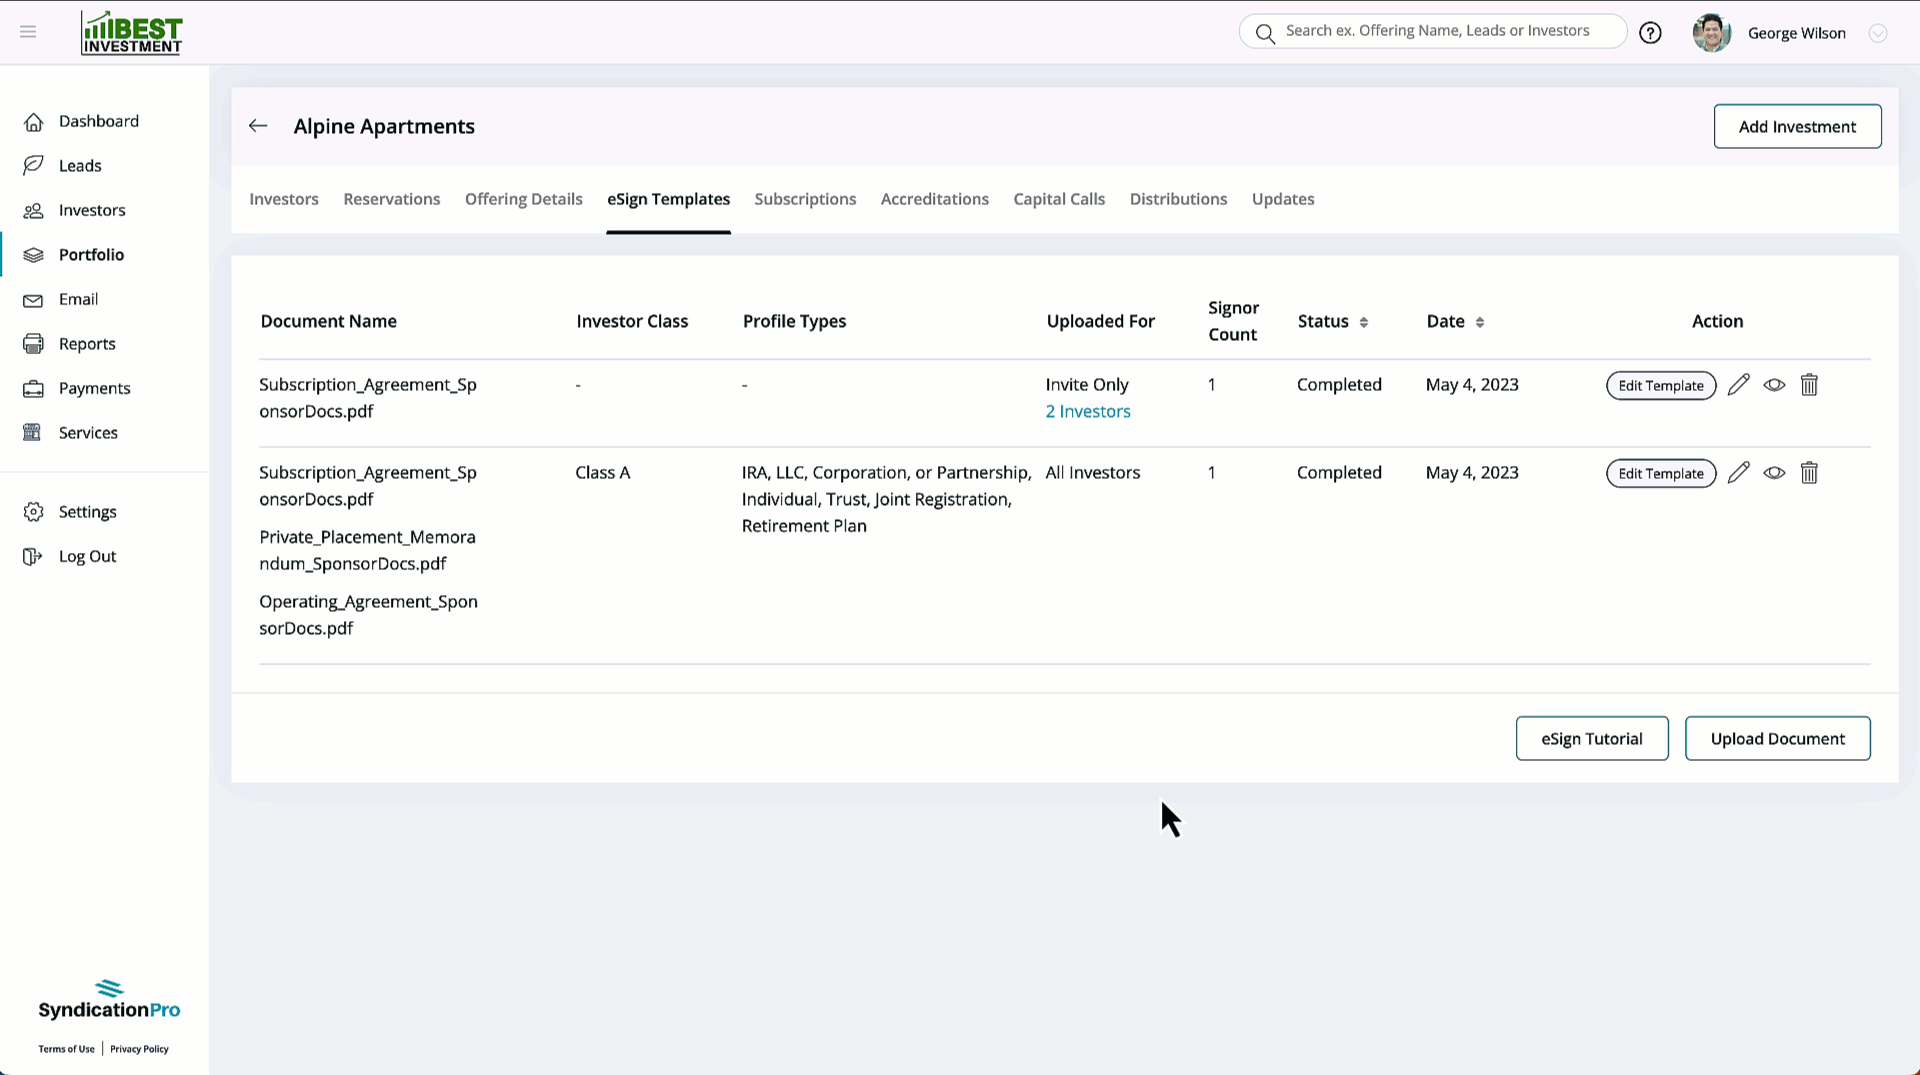Click the Settings gear icon

coord(33,512)
